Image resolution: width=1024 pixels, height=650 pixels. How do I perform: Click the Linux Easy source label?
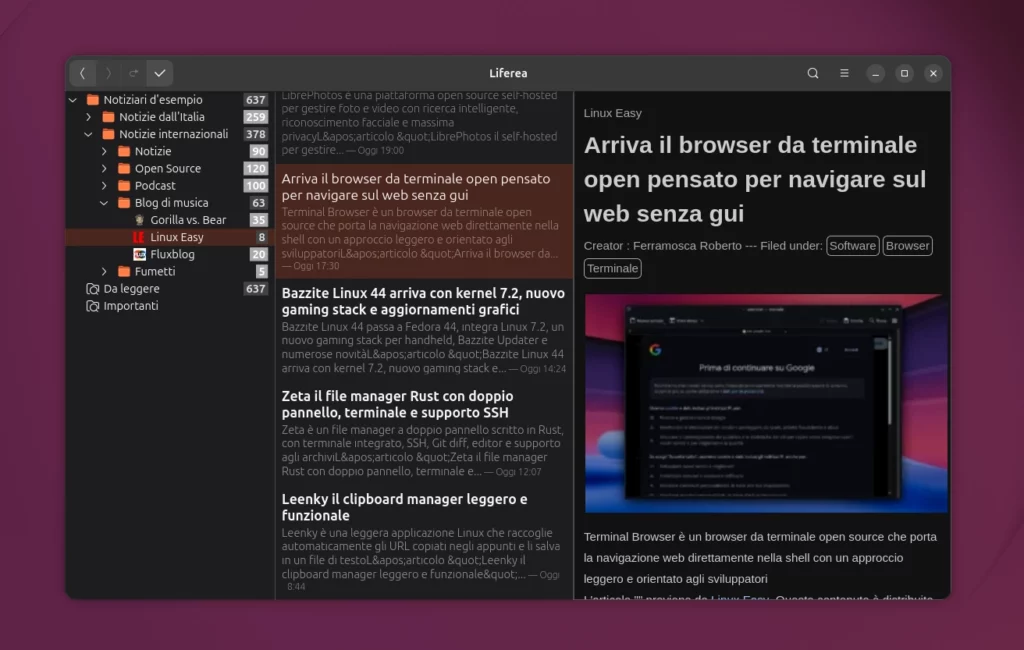pyautogui.click(x=613, y=113)
